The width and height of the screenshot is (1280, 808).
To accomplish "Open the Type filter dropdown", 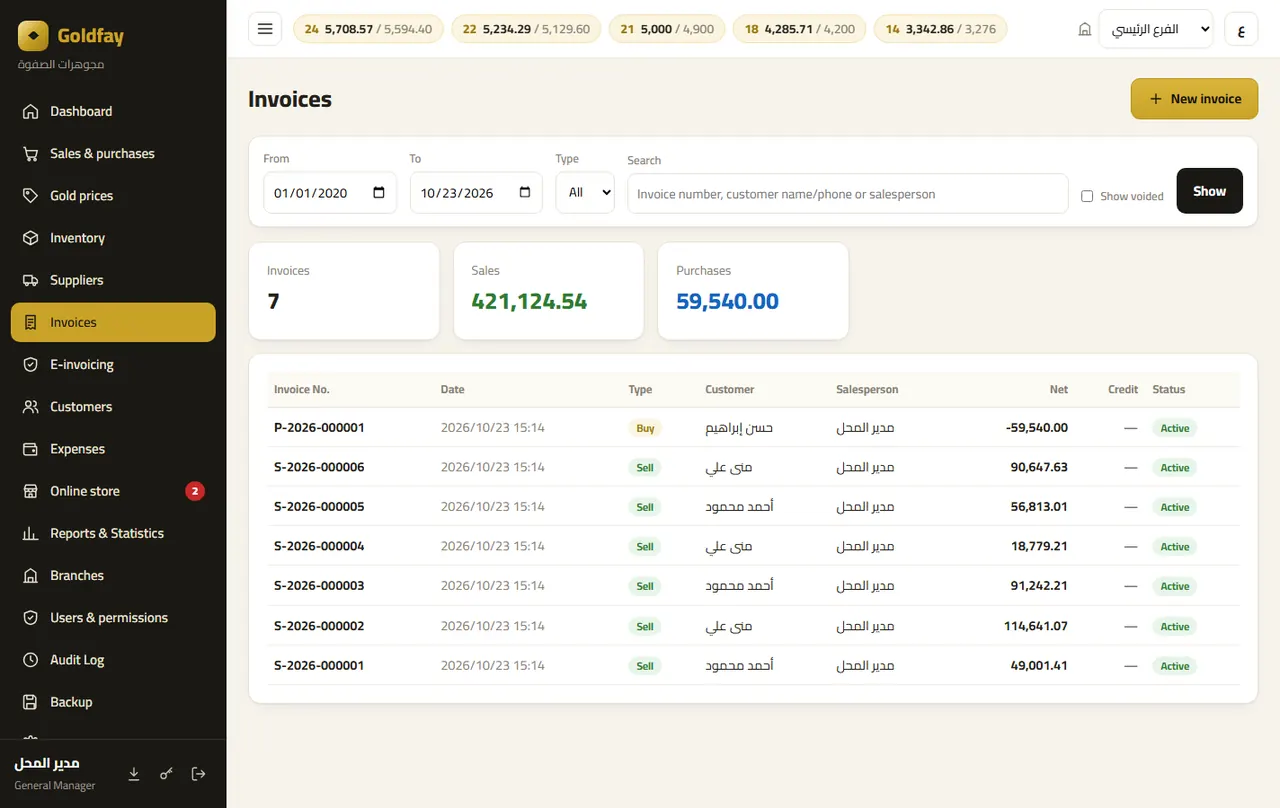I will (x=585, y=193).
